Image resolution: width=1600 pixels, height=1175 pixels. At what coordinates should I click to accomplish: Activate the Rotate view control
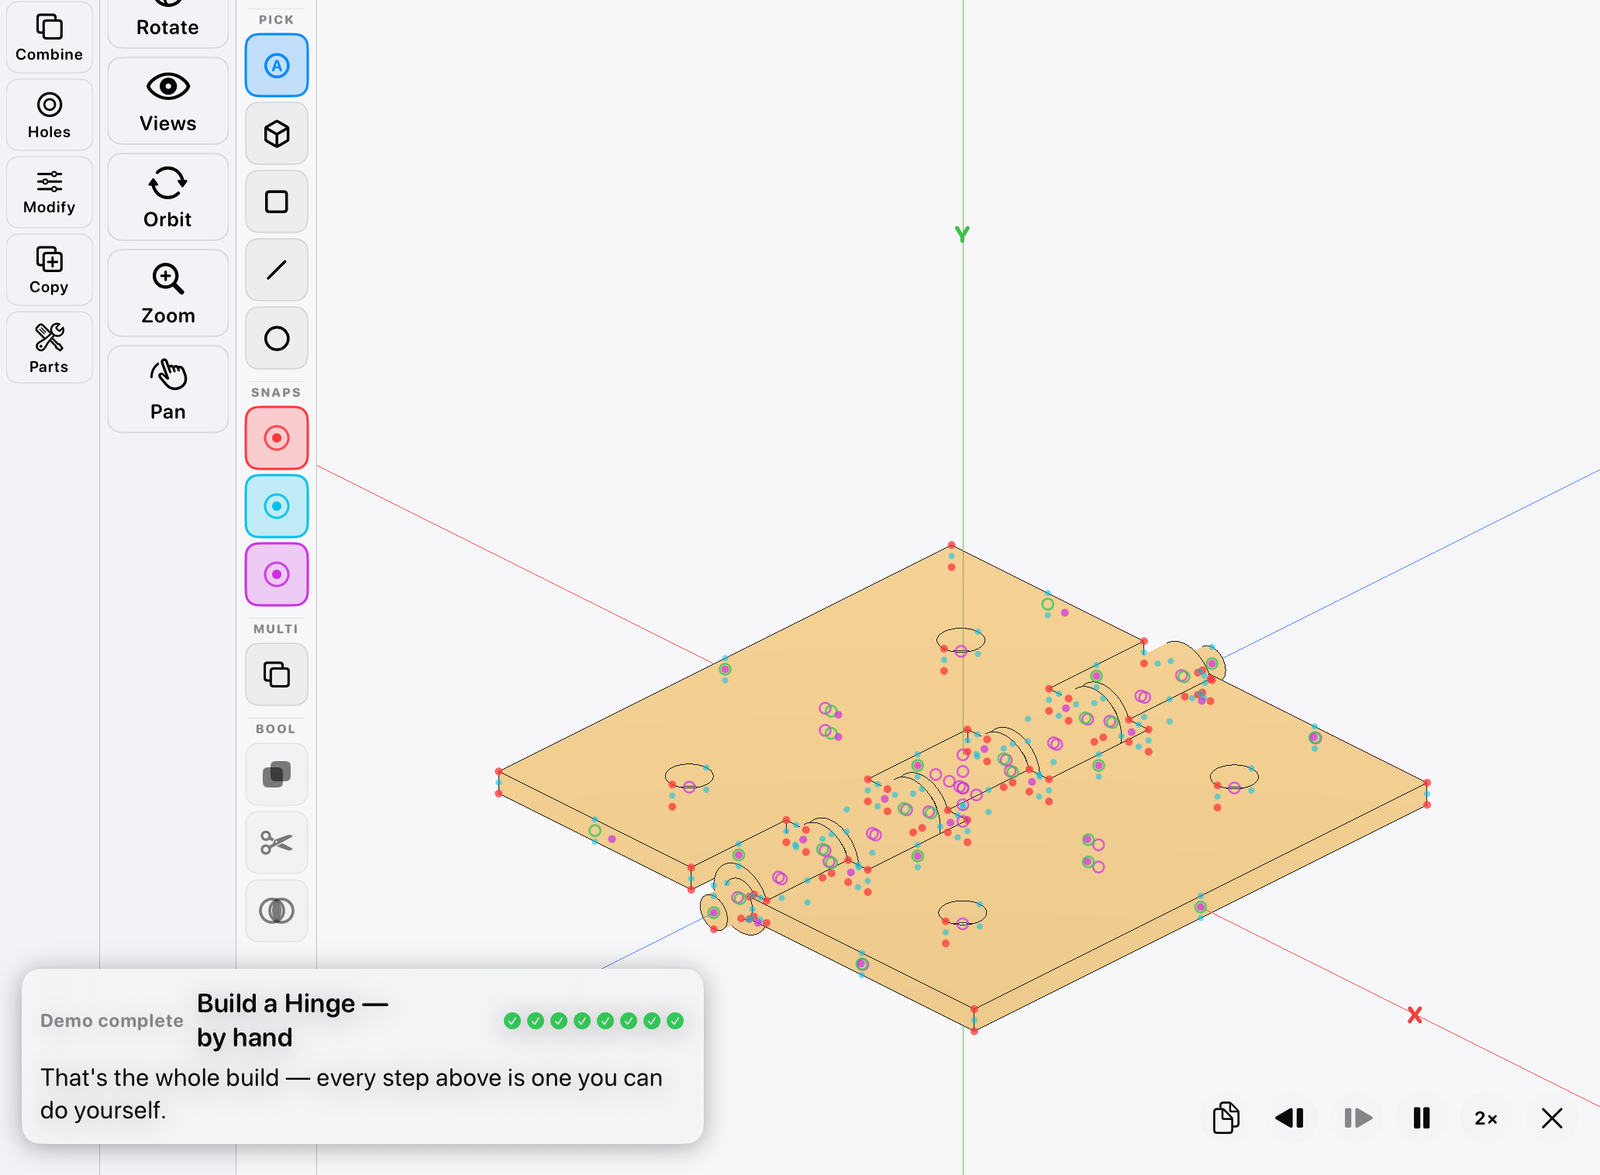(x=168, y=22)
